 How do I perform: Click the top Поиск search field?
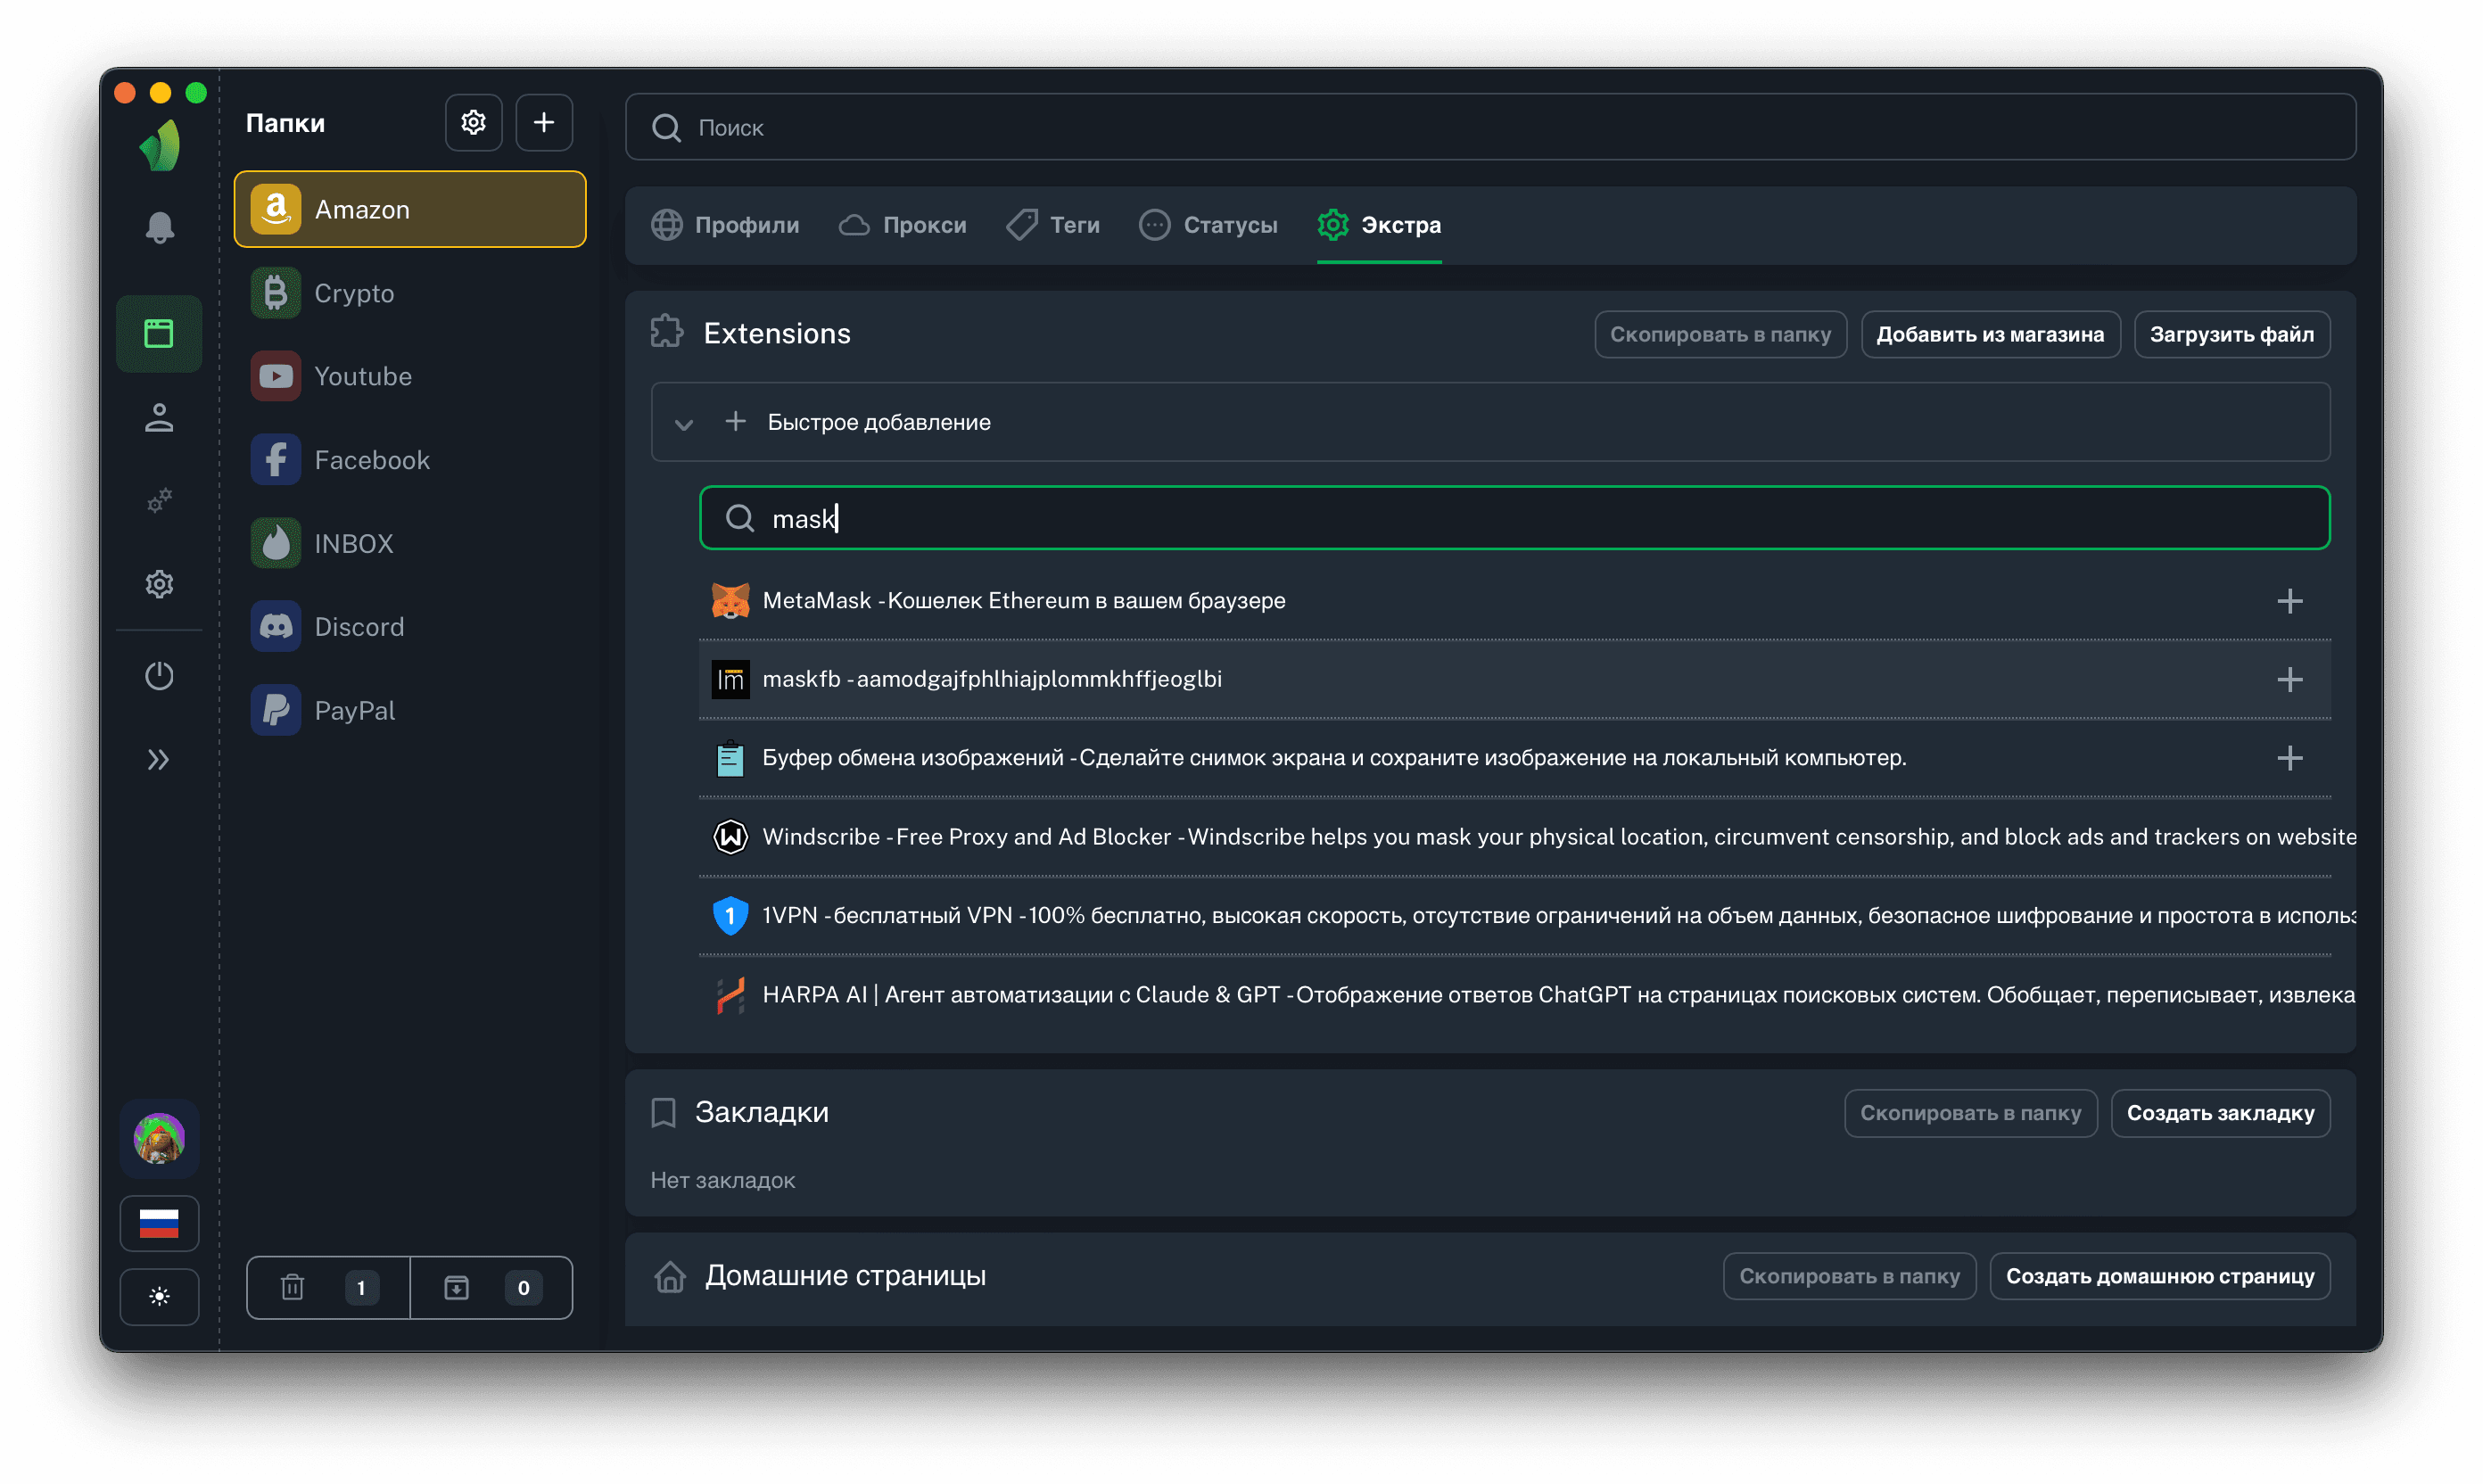click(x=1490, y=127)
